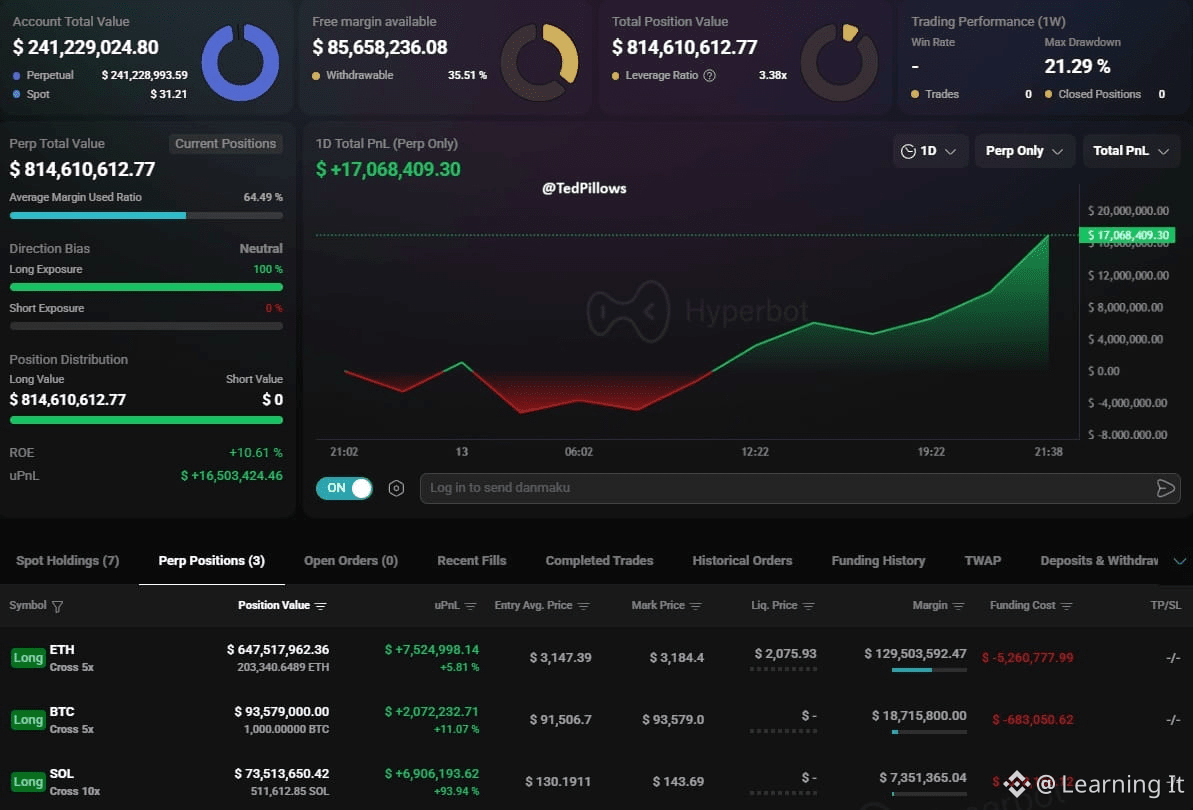Click the Current Positions button
The width and height of the screenshot is (1193, 810).
tap(225, 144)
